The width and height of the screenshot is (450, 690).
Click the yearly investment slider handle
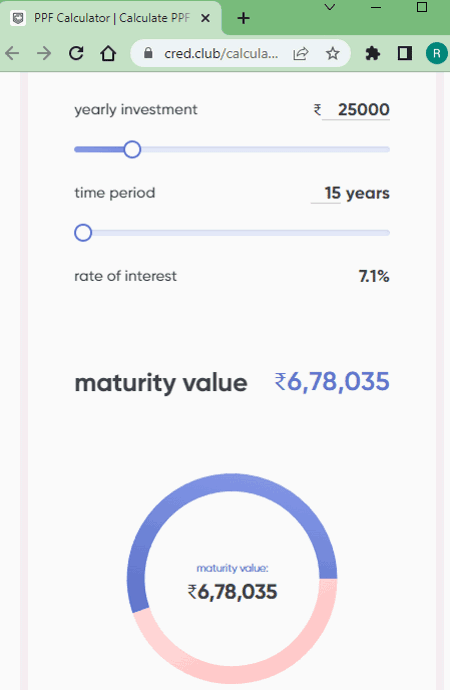click(x=132, y=150)
